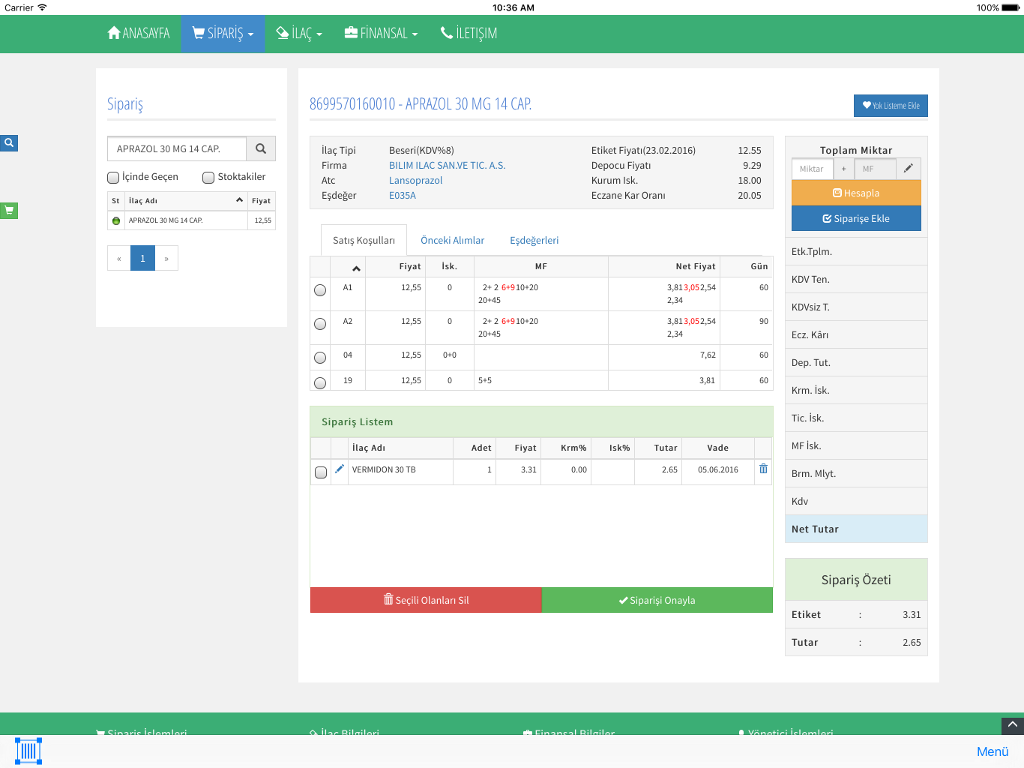Open the Menü link at bottom

coord(993,752)
